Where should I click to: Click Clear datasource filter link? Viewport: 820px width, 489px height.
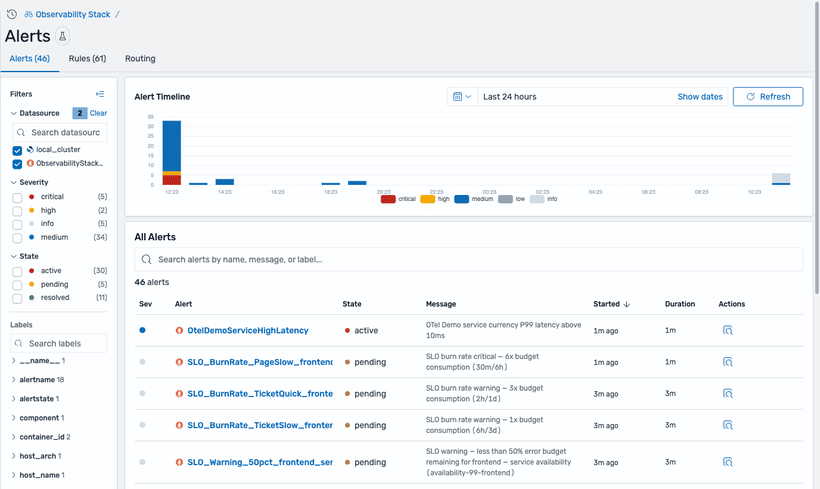pyautogui.click(x=98, y=113)
